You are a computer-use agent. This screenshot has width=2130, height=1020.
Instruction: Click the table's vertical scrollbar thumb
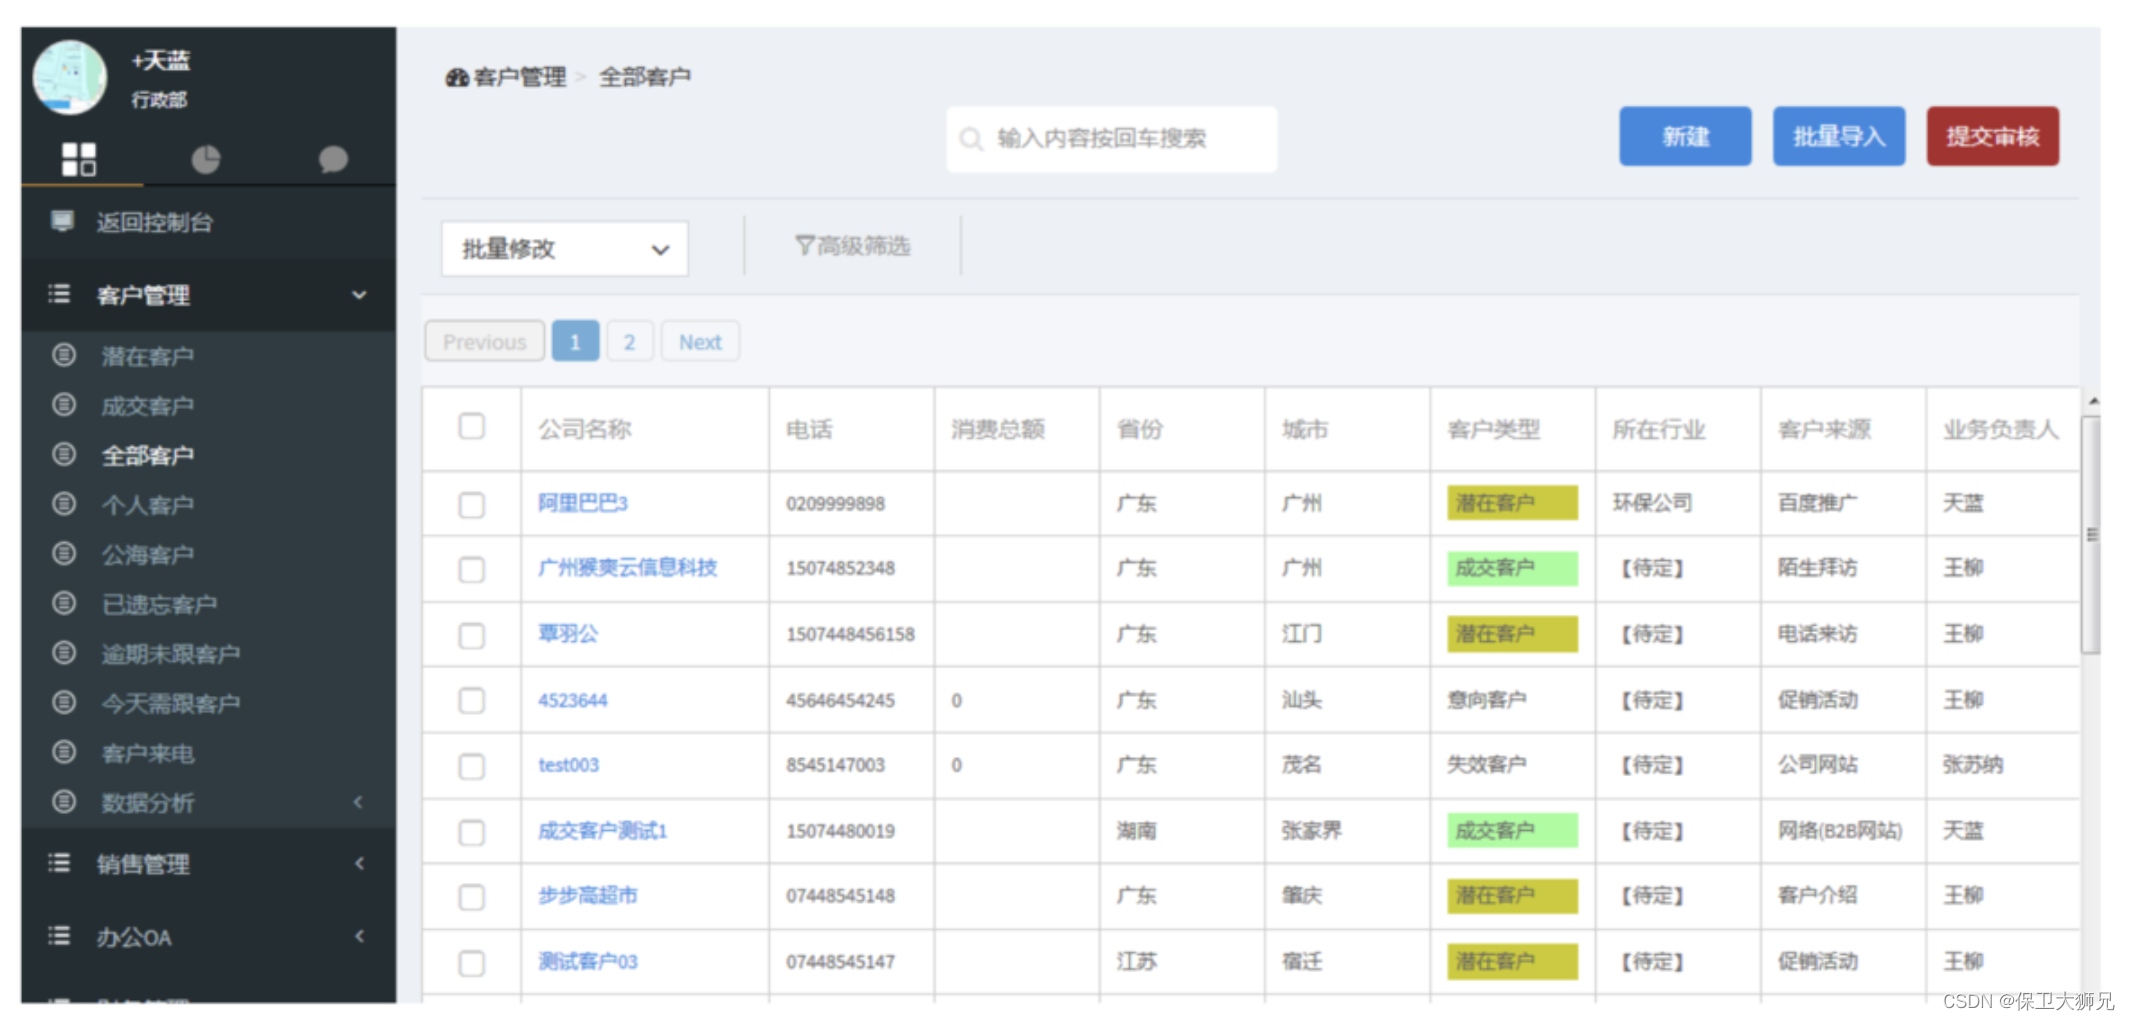pos(2091,535)
